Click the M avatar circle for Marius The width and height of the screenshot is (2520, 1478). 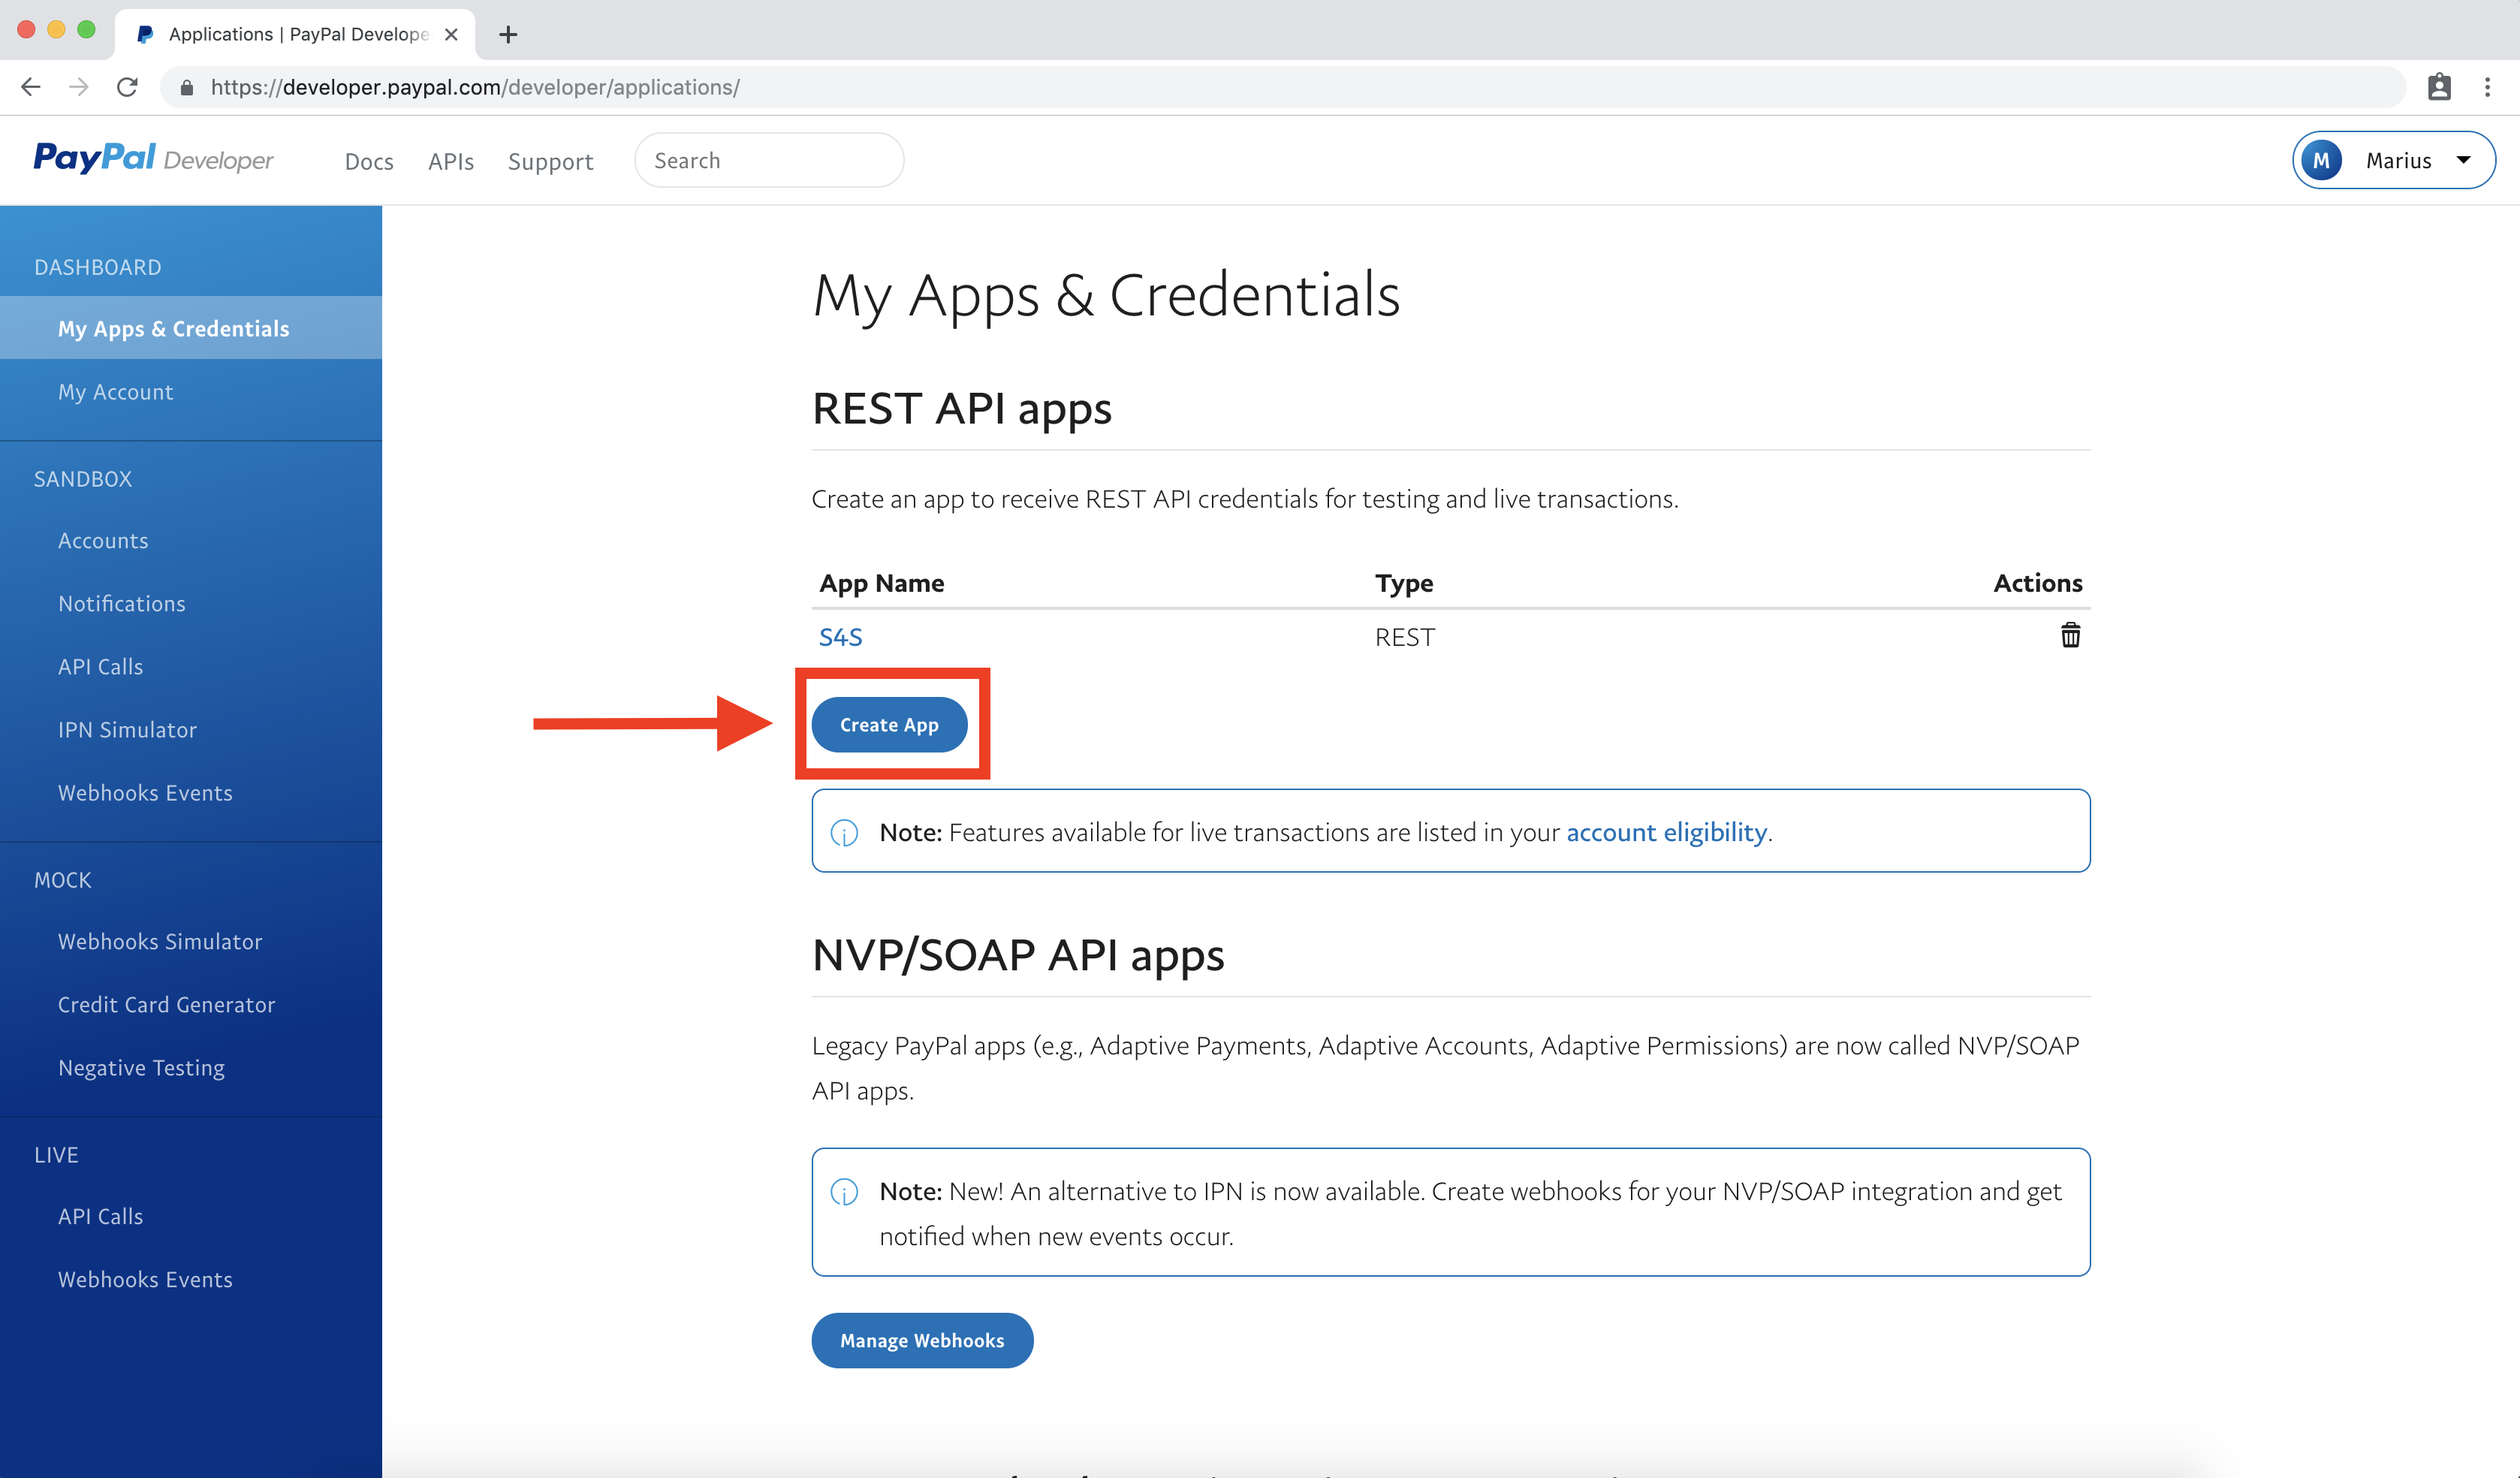tap(2321, 160)
